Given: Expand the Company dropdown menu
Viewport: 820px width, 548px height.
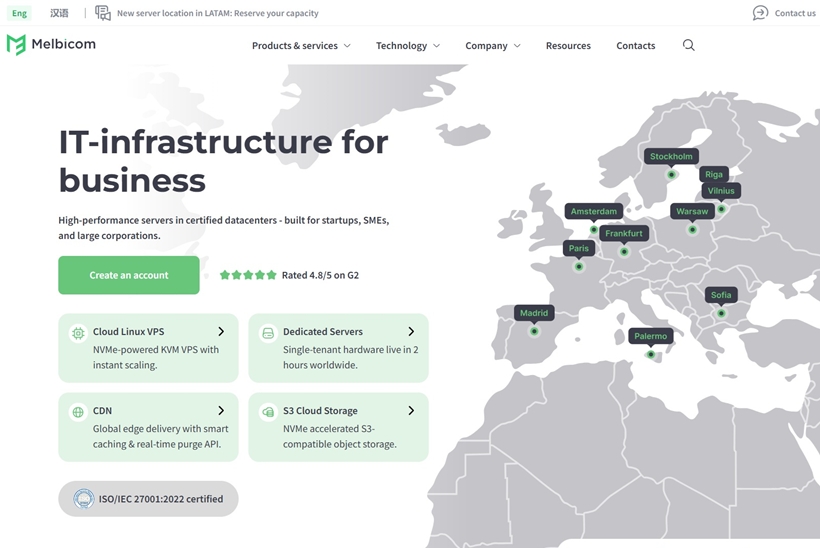Looking at the screenshot, I should tap(493, 45).
